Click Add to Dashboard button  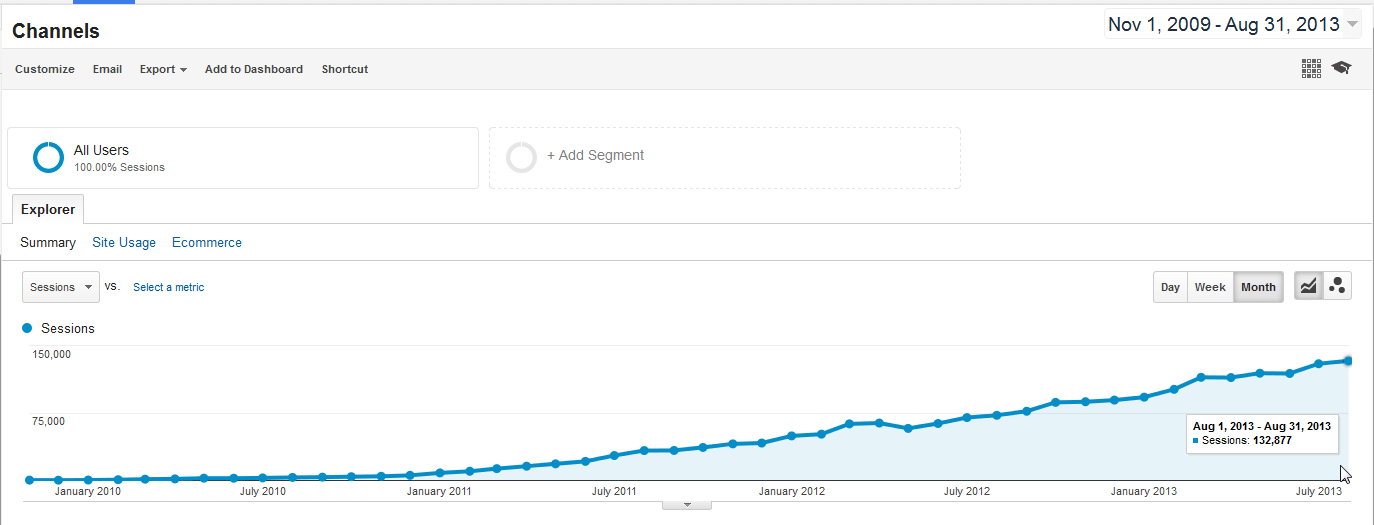(254, 69)
